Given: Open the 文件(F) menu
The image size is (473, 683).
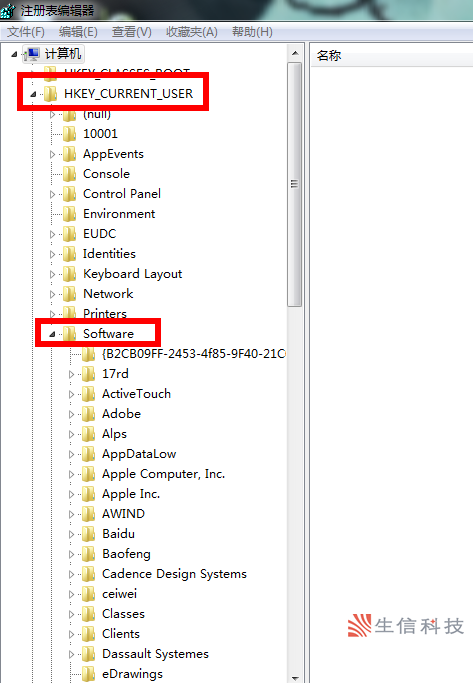Looking at the screenshot, I should pyautogui.click(x=26, y=32).
